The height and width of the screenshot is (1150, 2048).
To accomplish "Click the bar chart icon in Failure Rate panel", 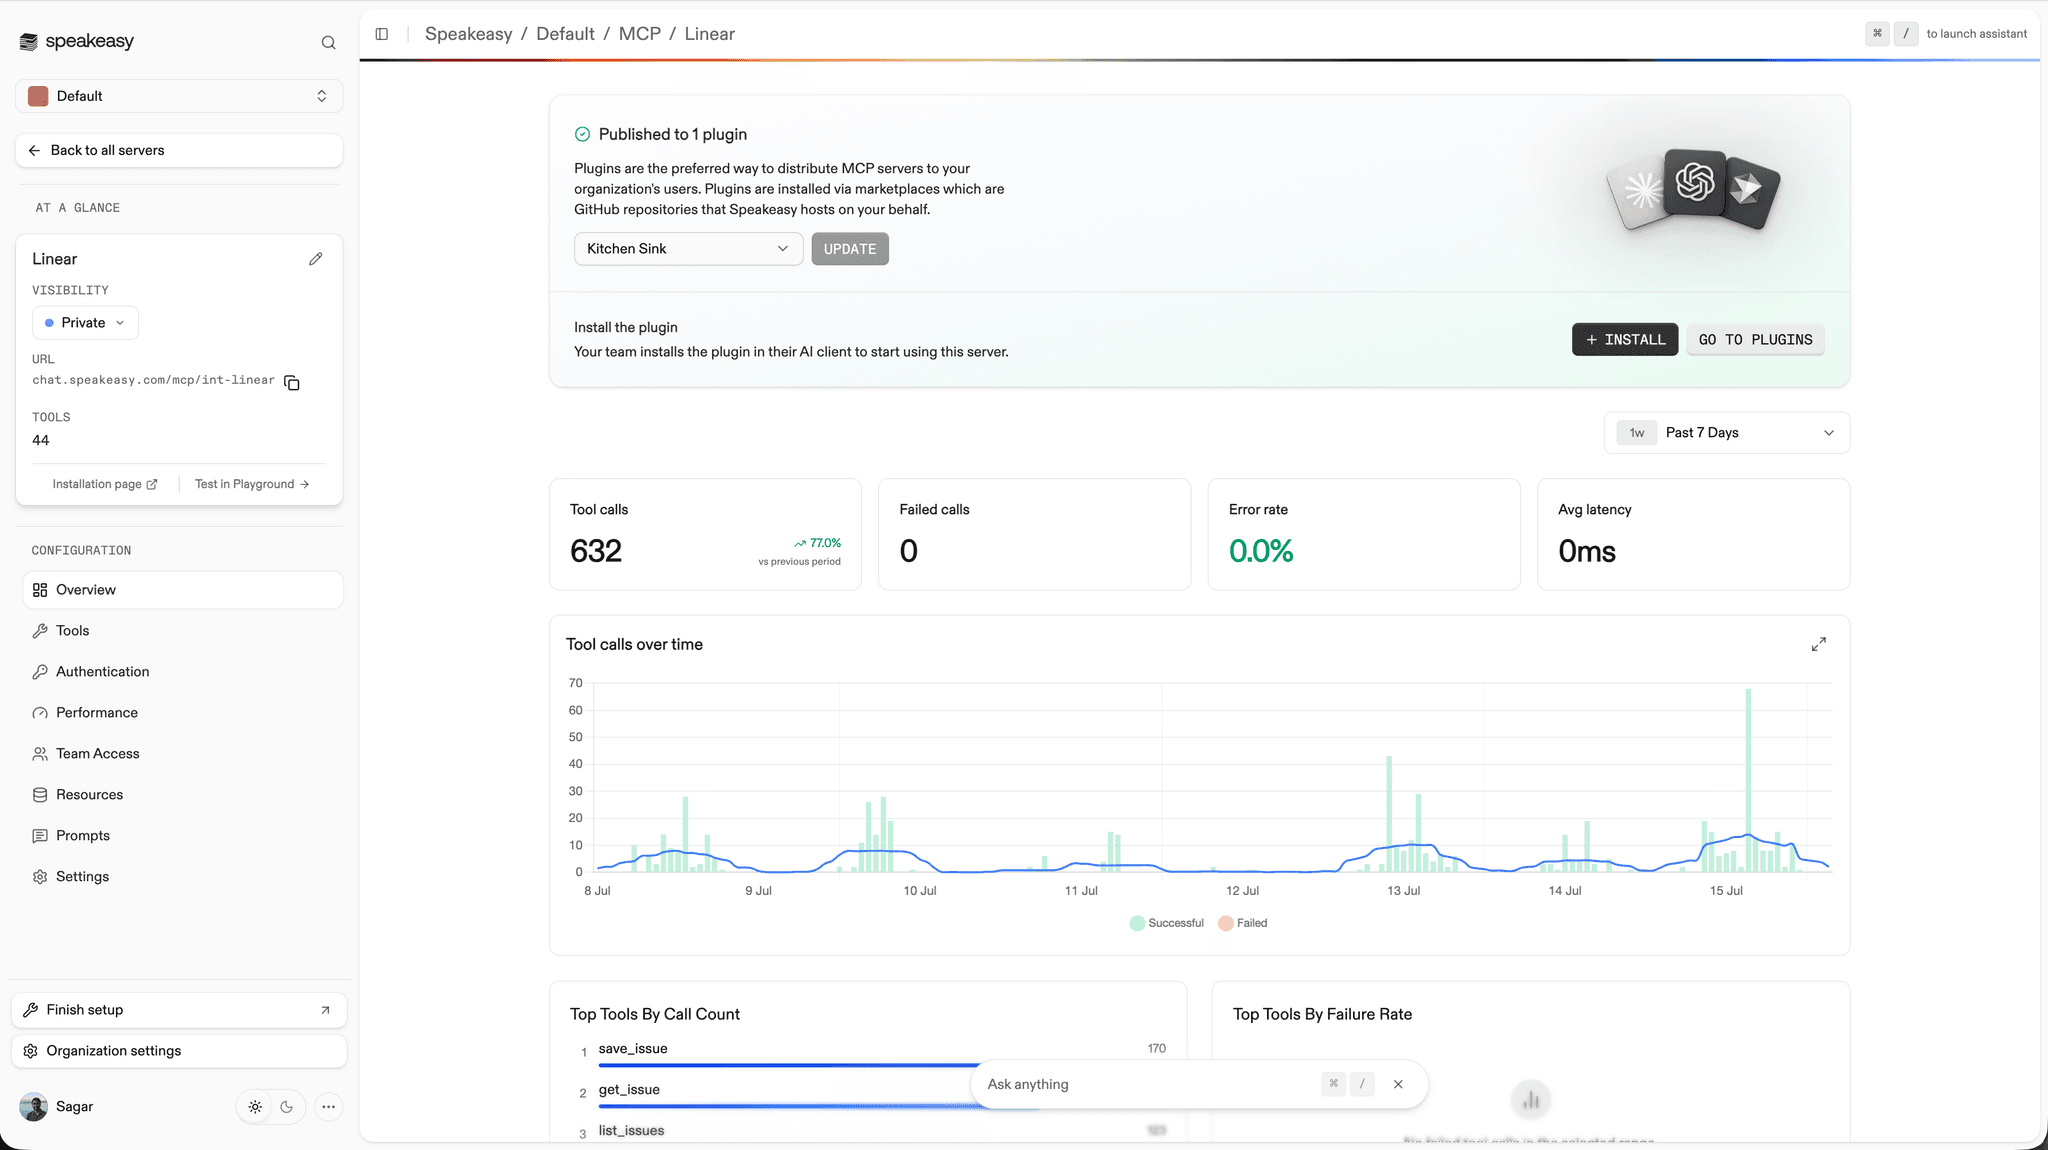I will coord(1531,1100).
